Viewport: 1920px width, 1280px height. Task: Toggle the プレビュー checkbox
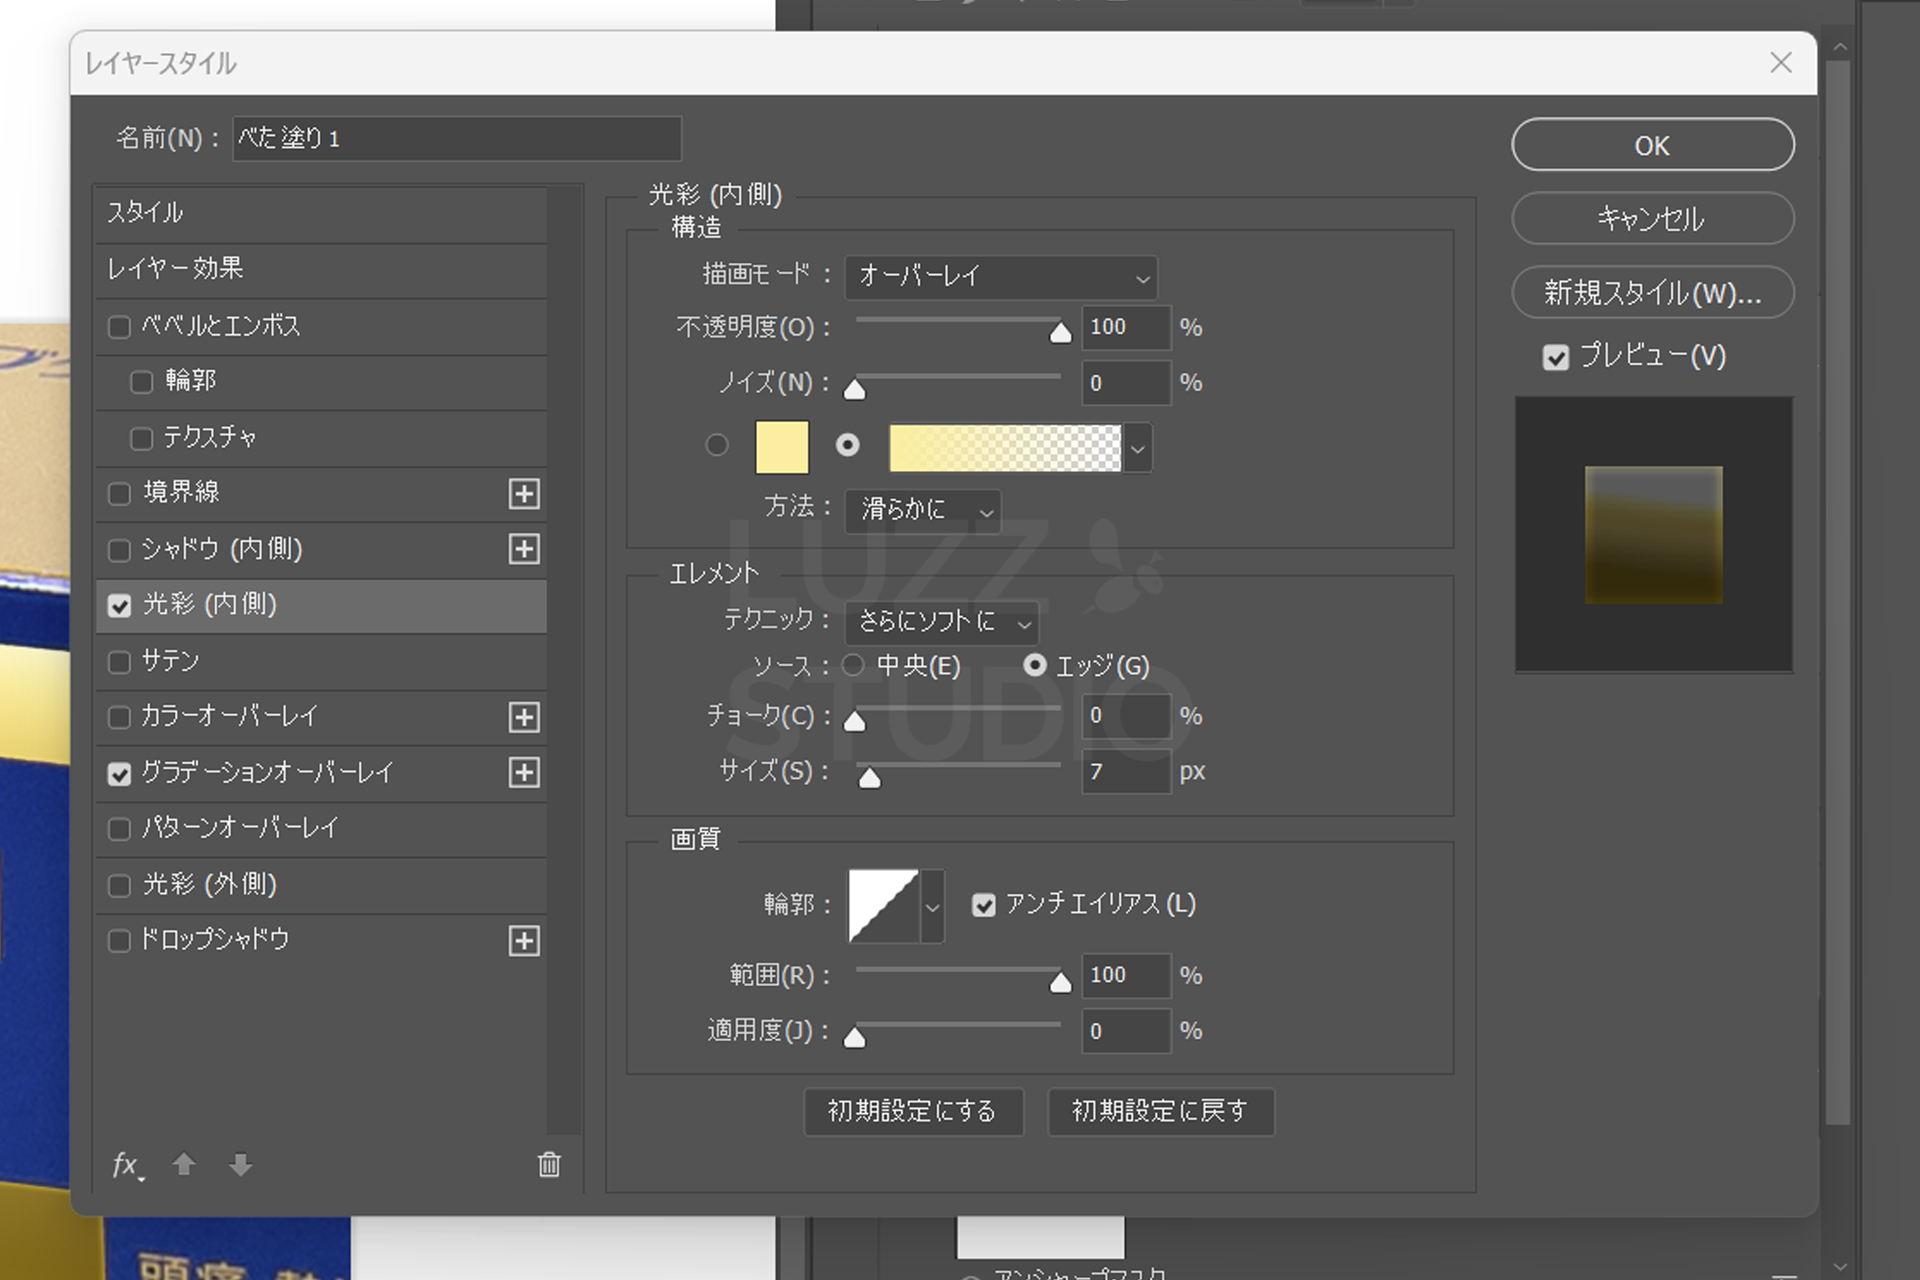pyautogui.click(x=1556, y=357)
